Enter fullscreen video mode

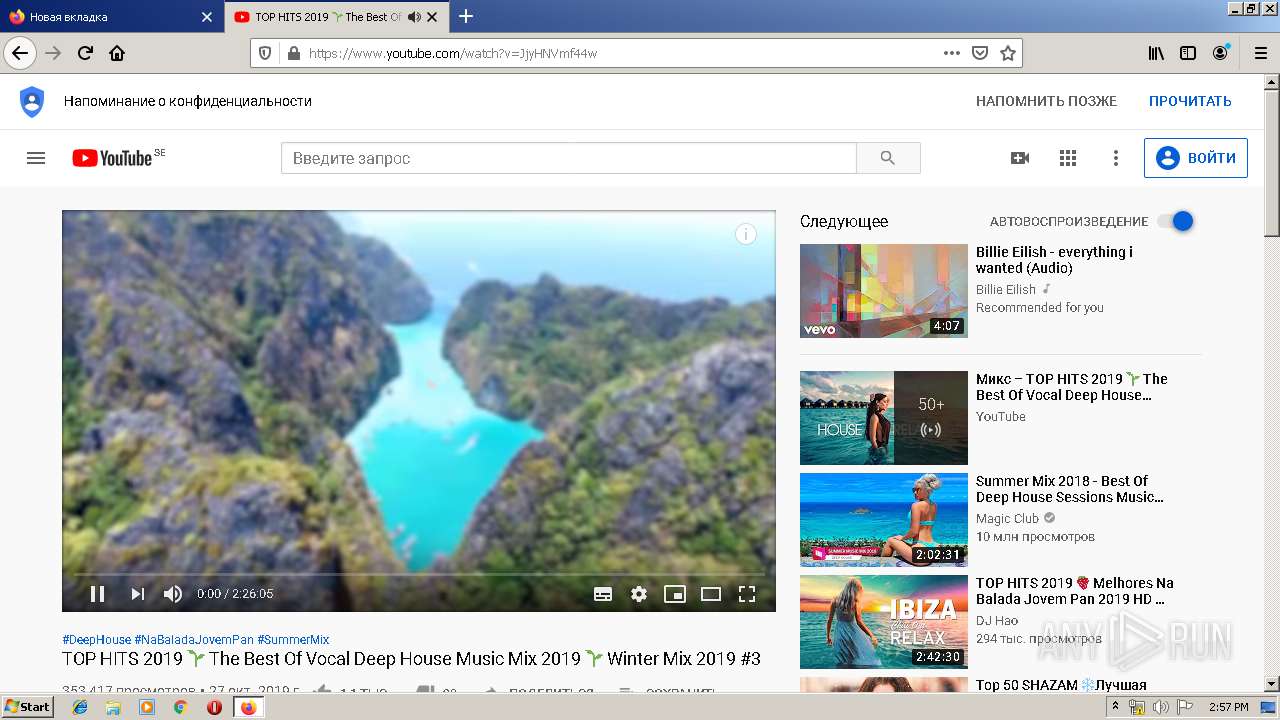[747, 594]
